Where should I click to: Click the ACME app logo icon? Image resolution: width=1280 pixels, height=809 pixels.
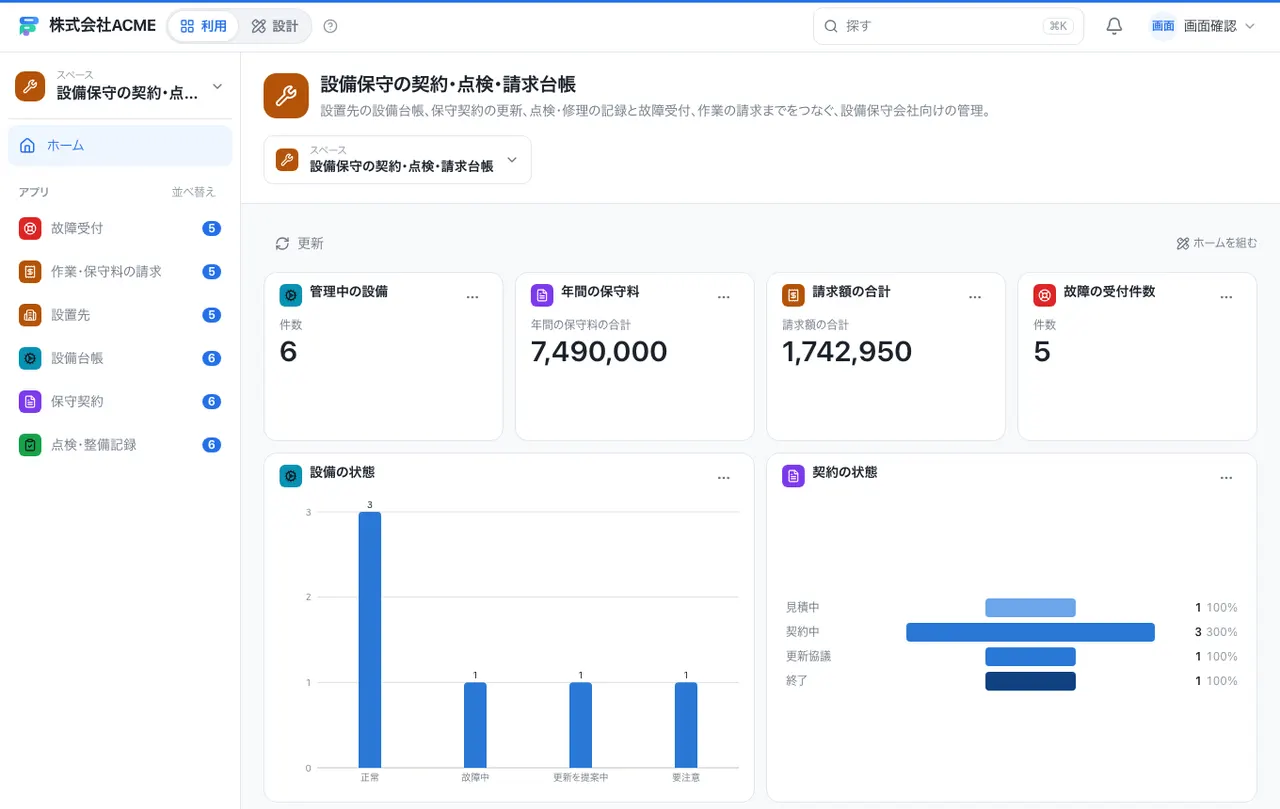29,26
